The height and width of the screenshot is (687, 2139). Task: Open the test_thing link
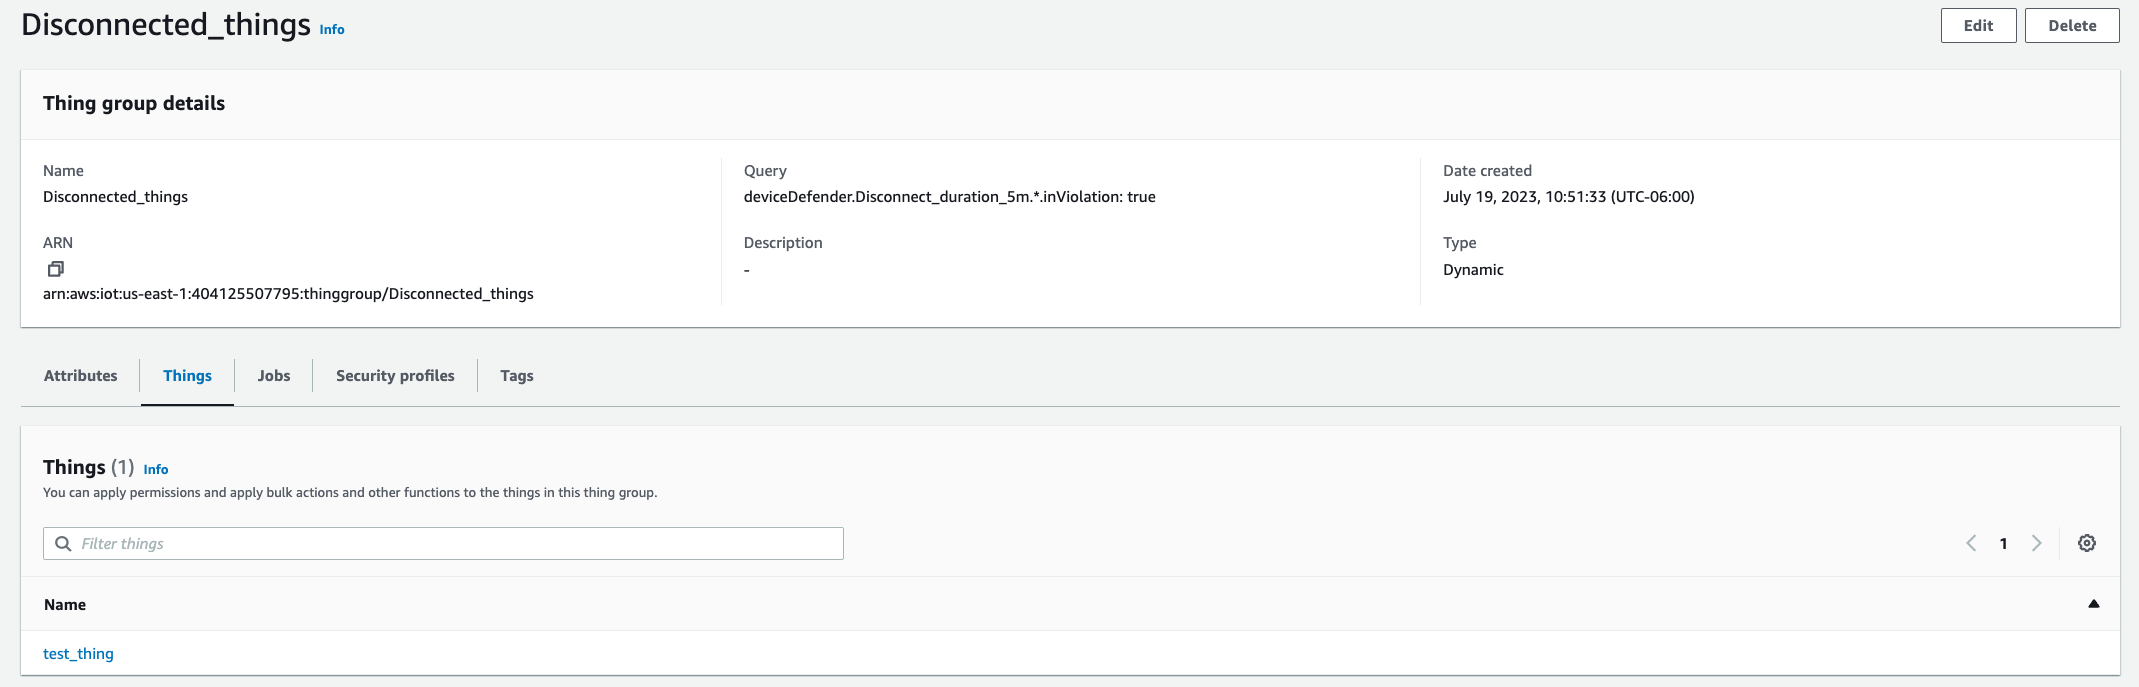78,654
